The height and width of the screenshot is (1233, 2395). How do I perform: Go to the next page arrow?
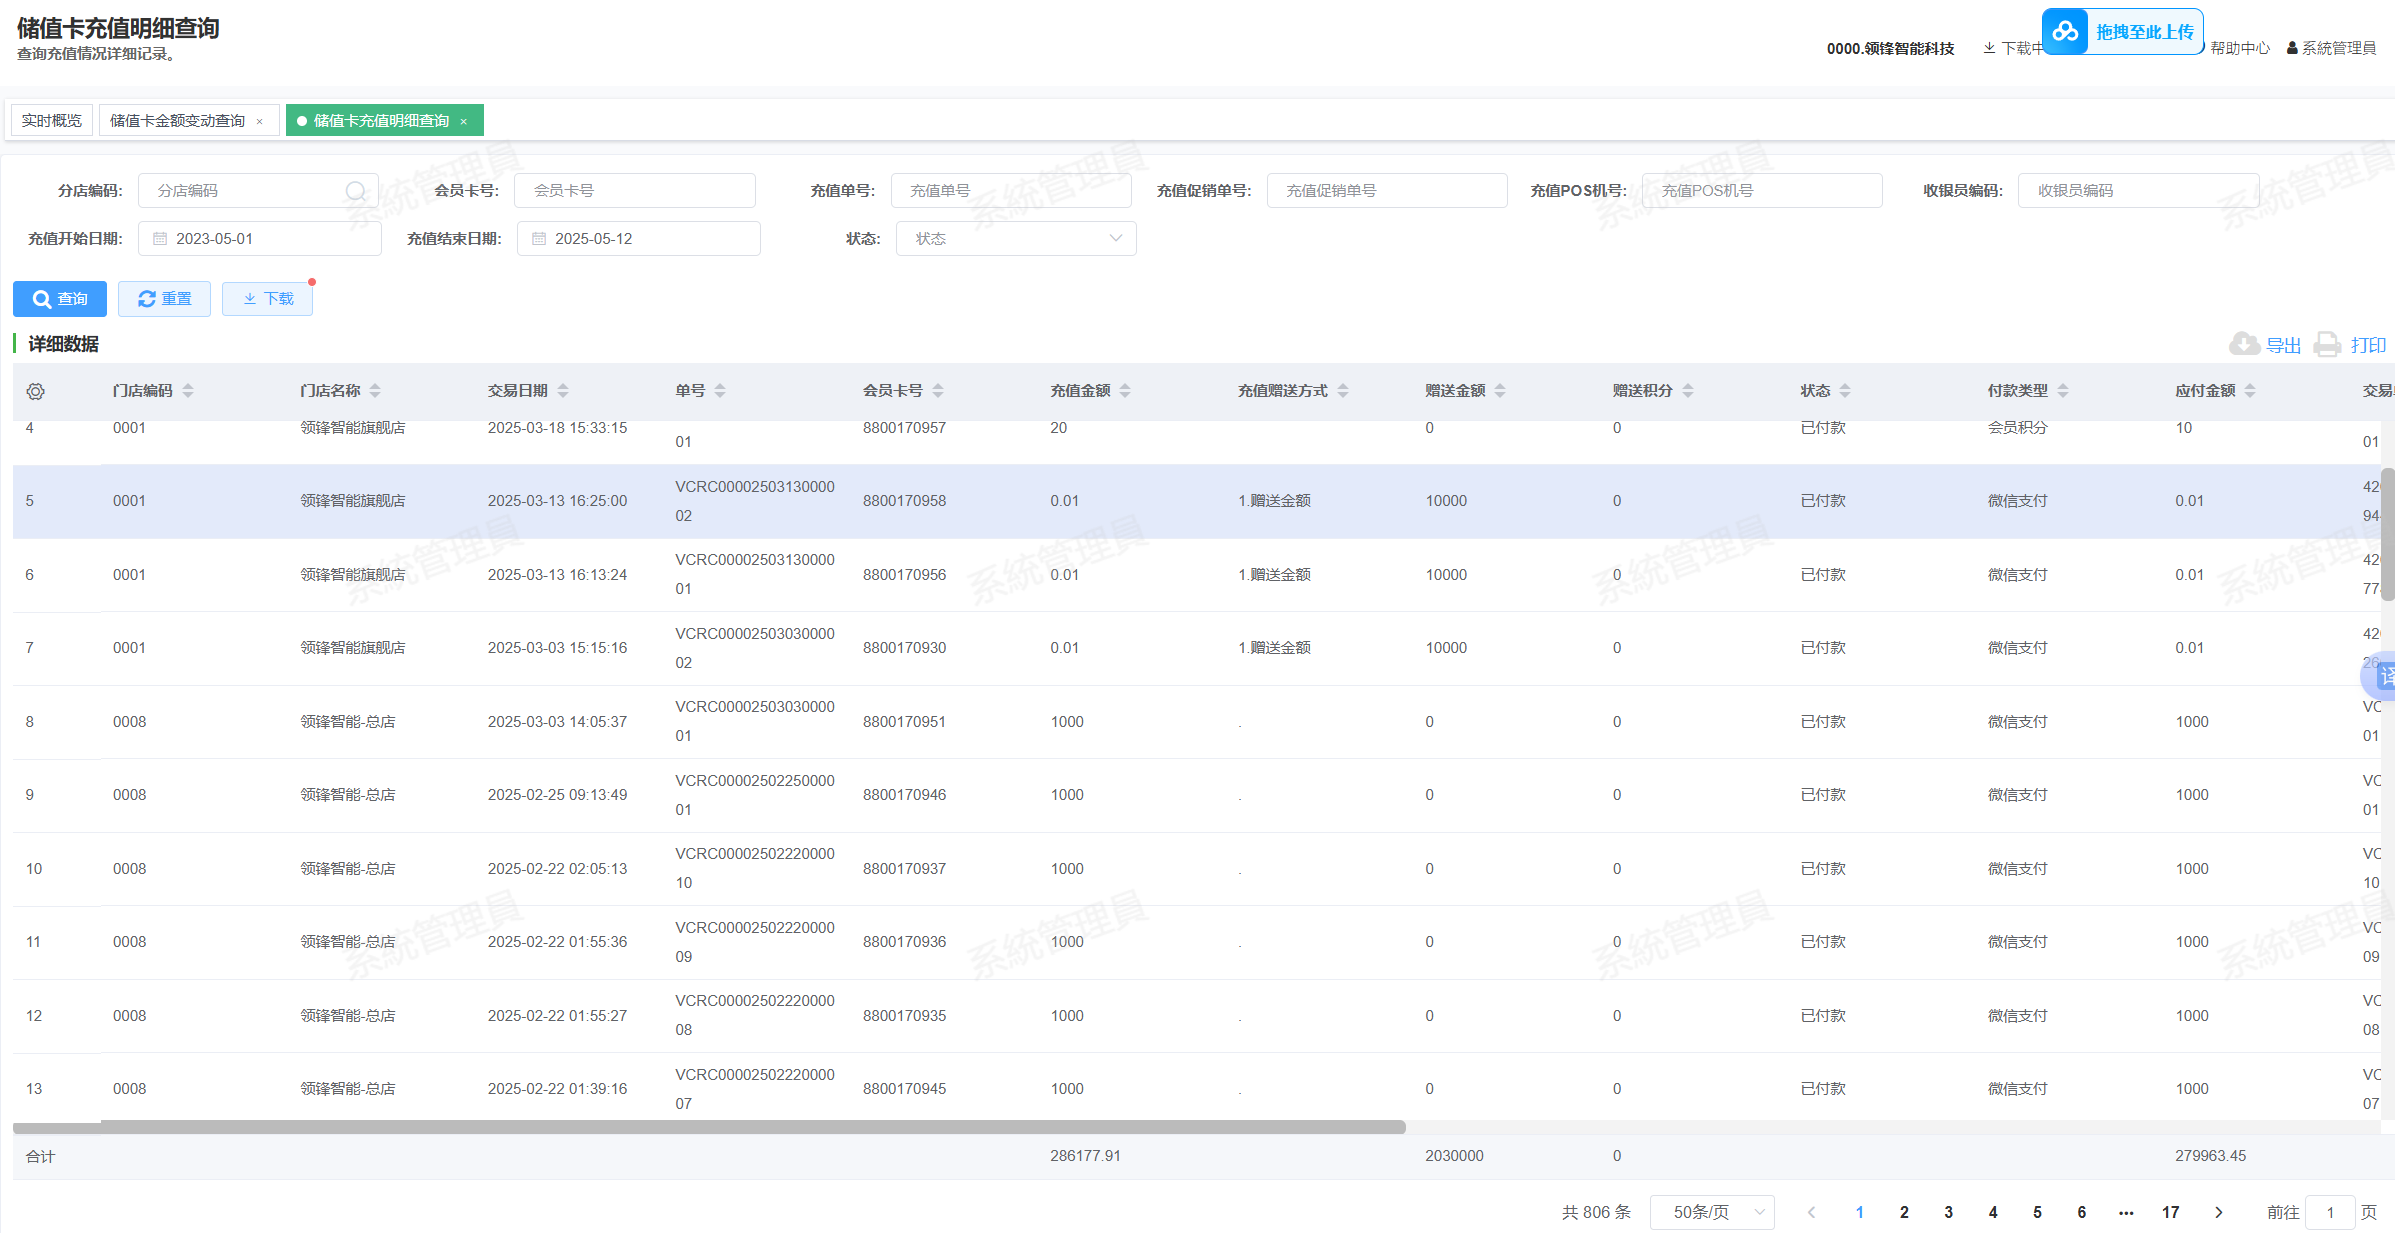coord(2218,1212)
